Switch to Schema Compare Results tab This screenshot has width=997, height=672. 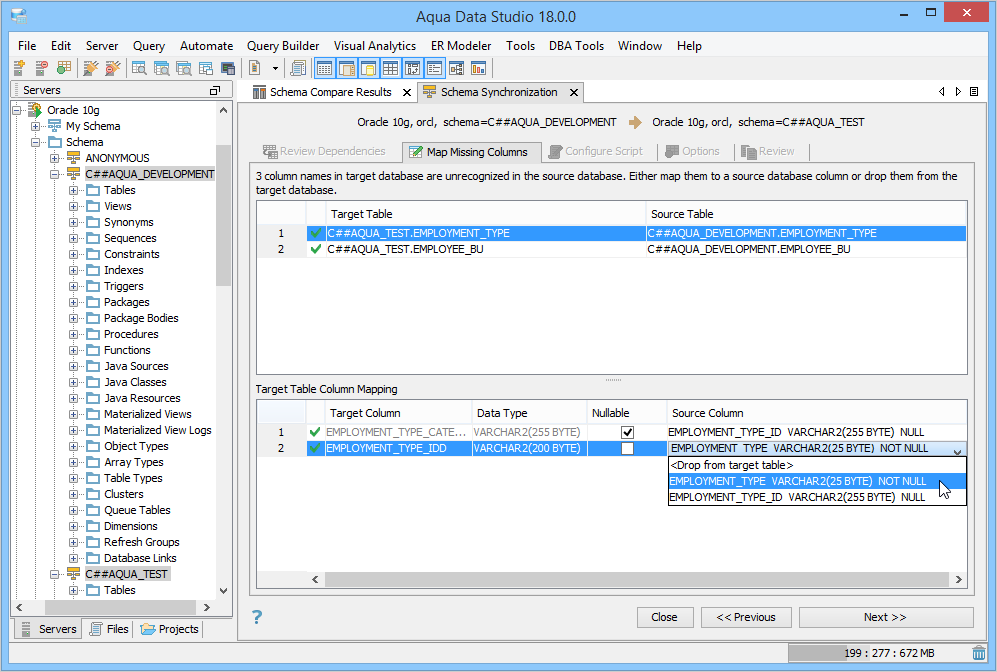click(x=331, y=92)
